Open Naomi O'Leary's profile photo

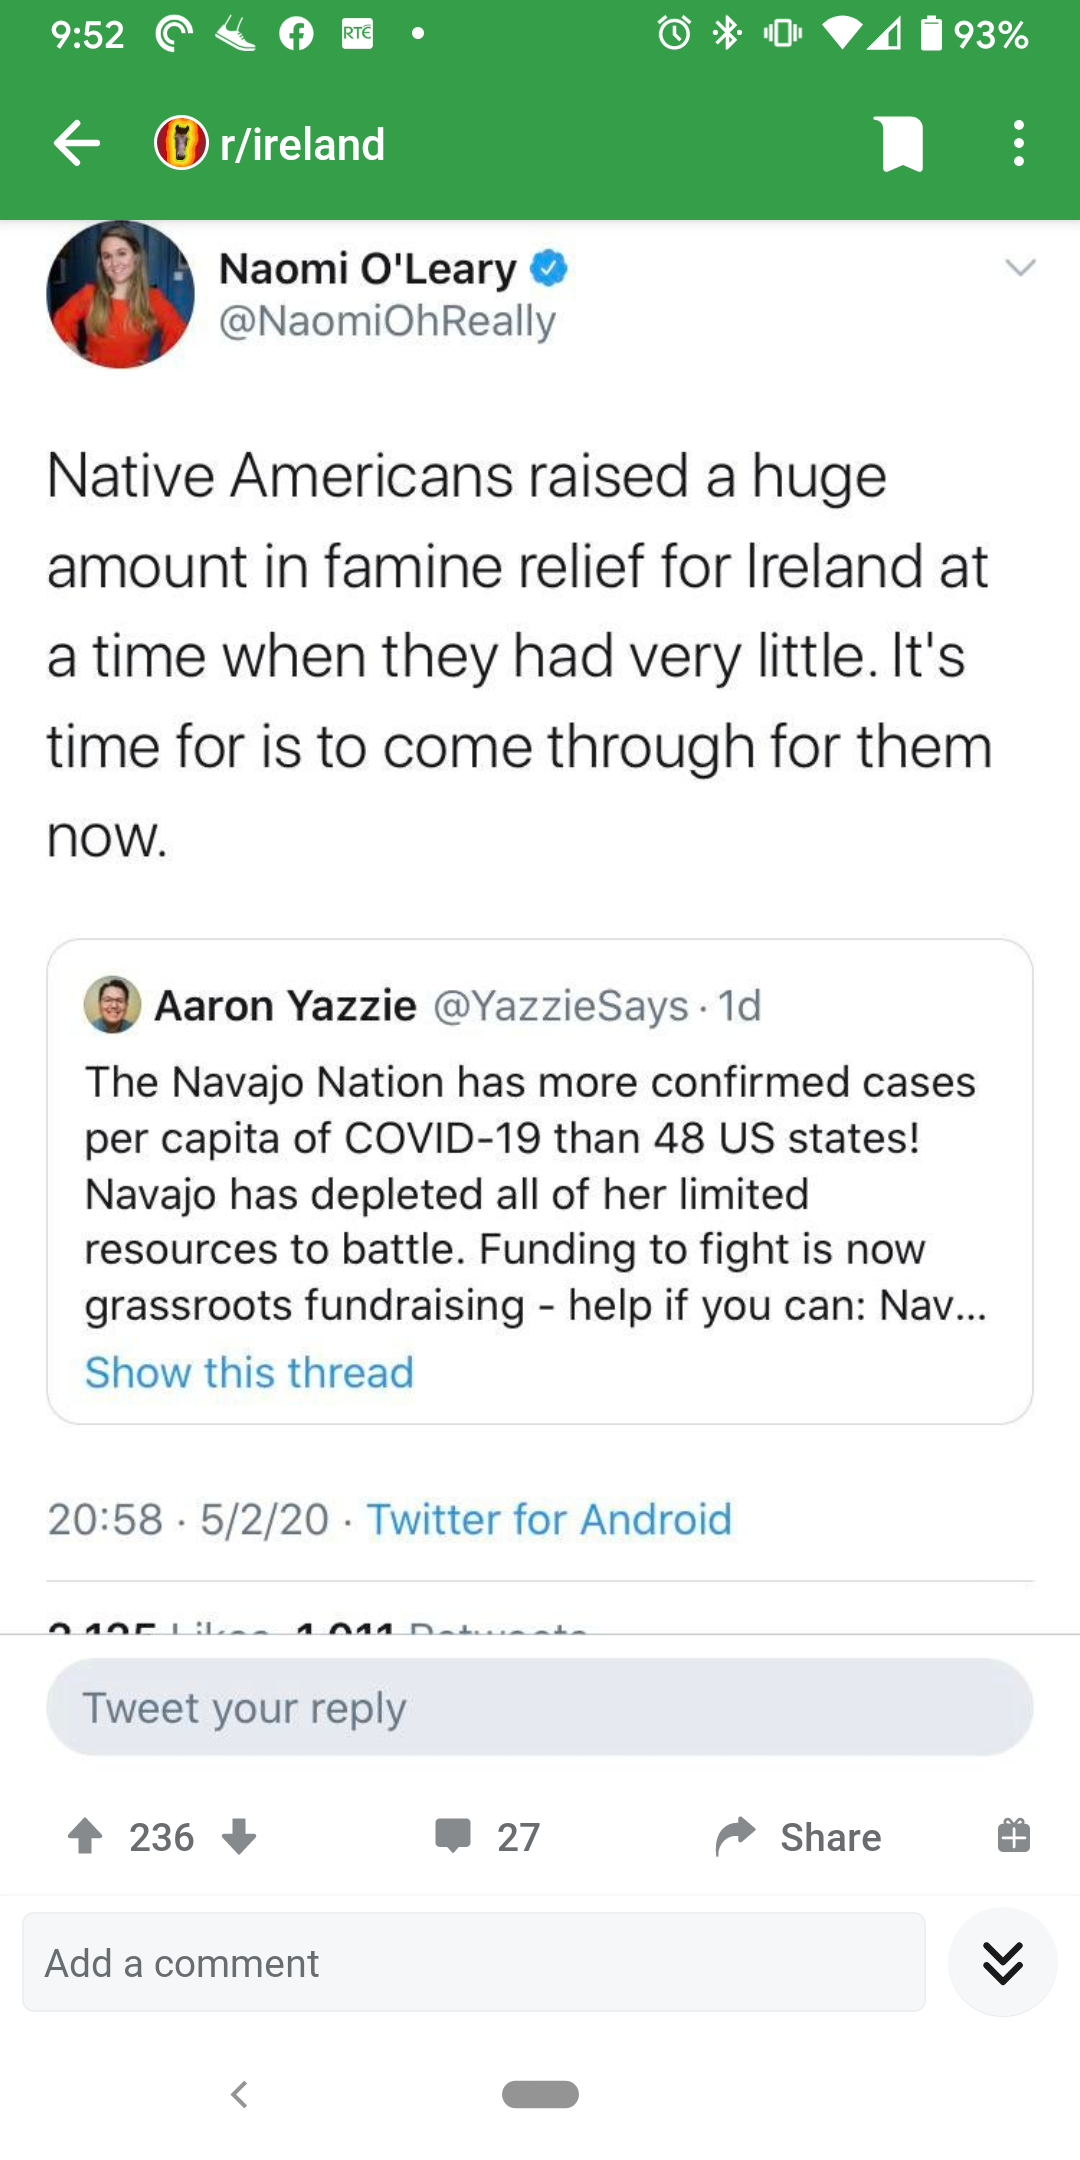tap(120, 294)
